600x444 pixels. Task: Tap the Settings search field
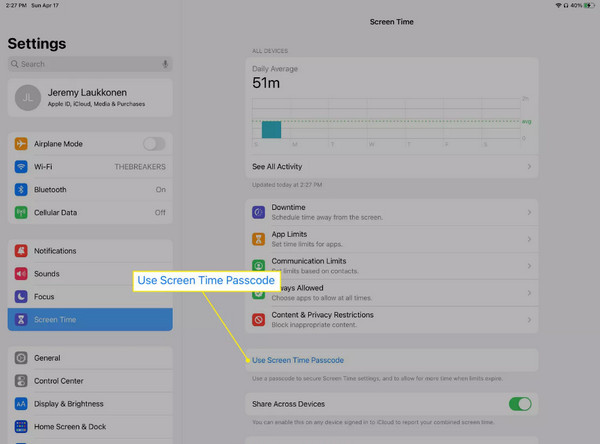(x=90, y=64)
